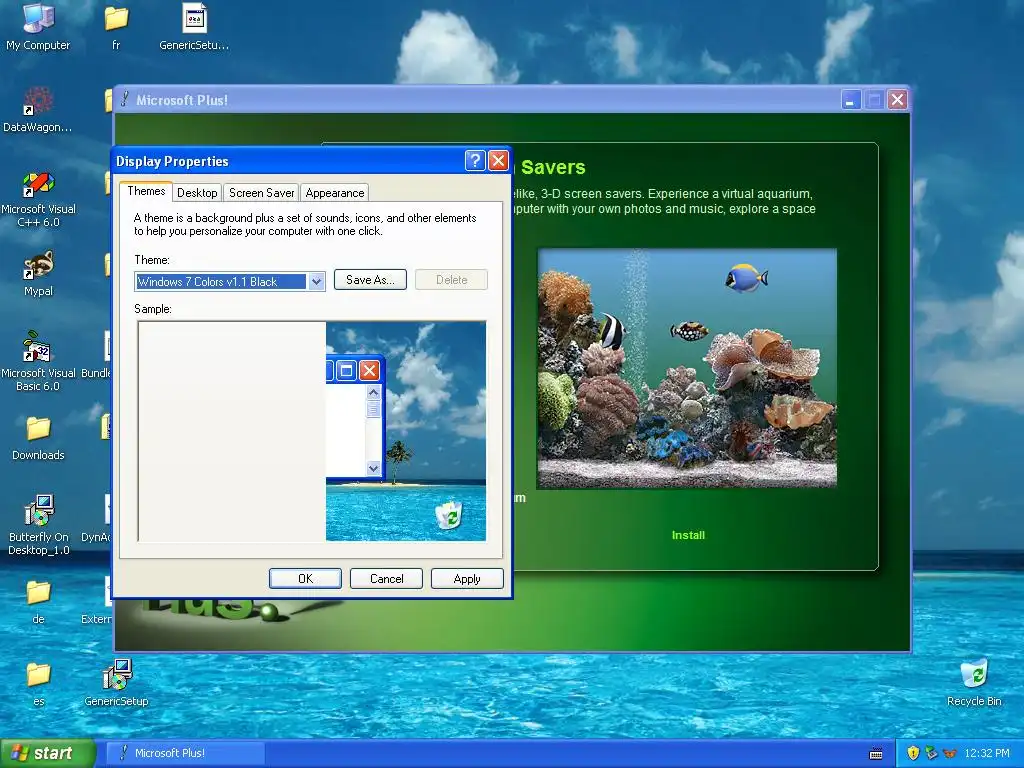
Task: Click the Apply button
Action: click(x=467, y=579)
